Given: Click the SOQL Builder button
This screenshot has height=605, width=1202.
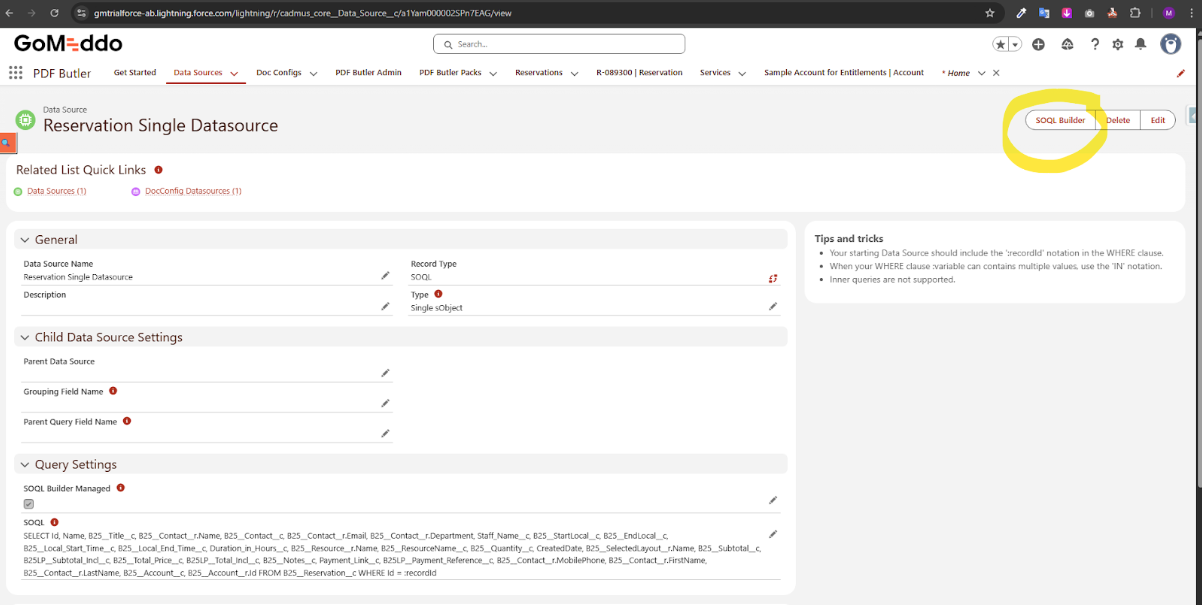Looking at the screenshot, I should 1059,120.
